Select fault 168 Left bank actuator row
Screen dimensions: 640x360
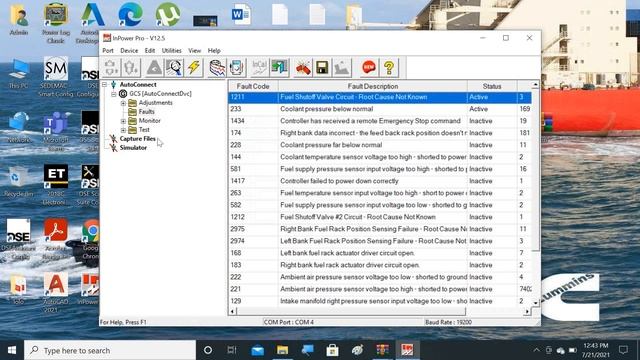[x=380, y=253]
